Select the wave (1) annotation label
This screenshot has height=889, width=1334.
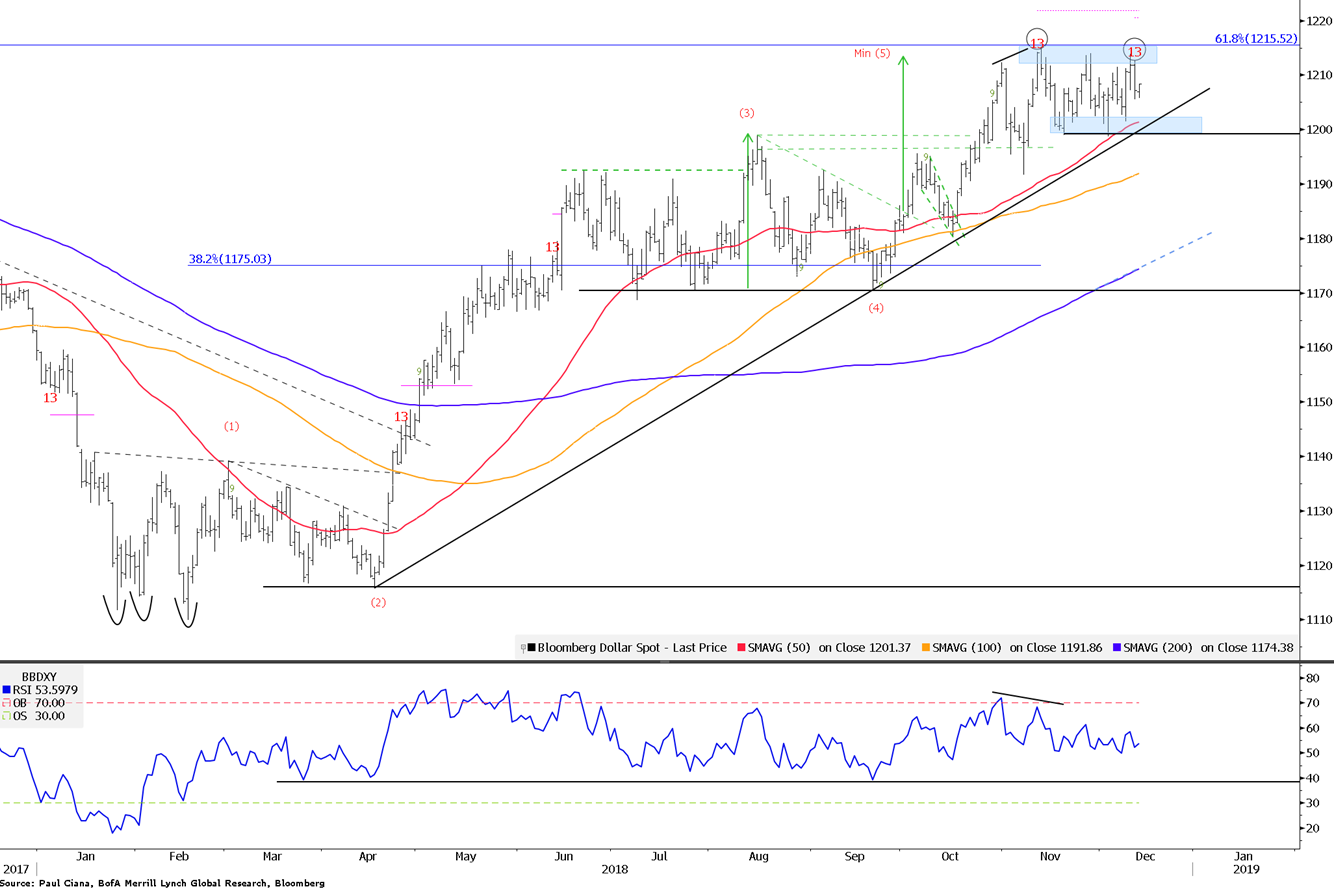231,426
